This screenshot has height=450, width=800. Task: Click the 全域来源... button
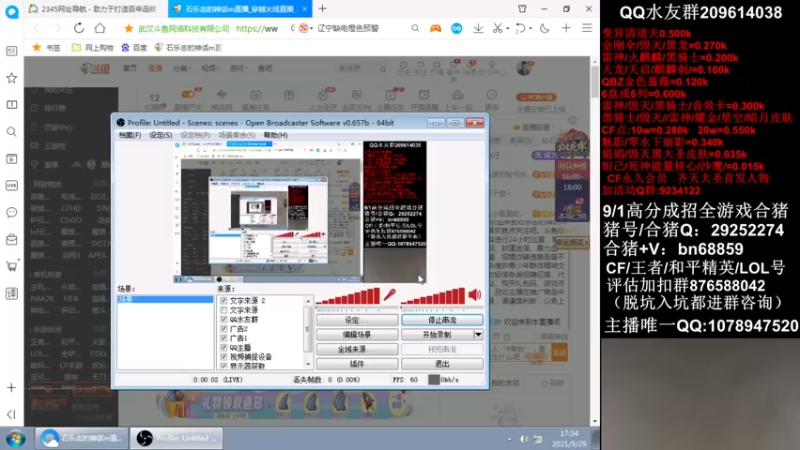click(x=357, y=349)
